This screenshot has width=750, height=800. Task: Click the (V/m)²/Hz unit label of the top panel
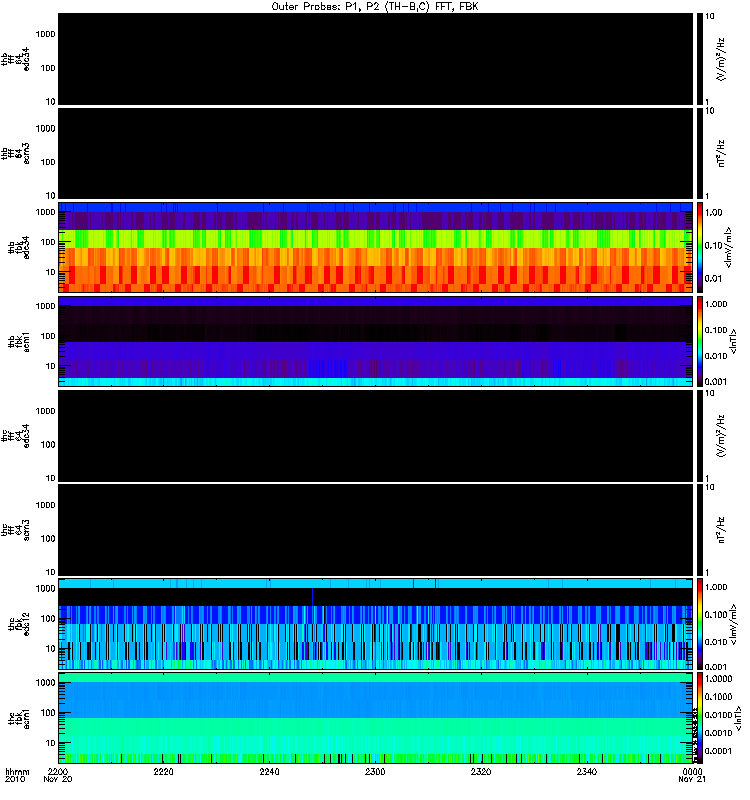721,59
